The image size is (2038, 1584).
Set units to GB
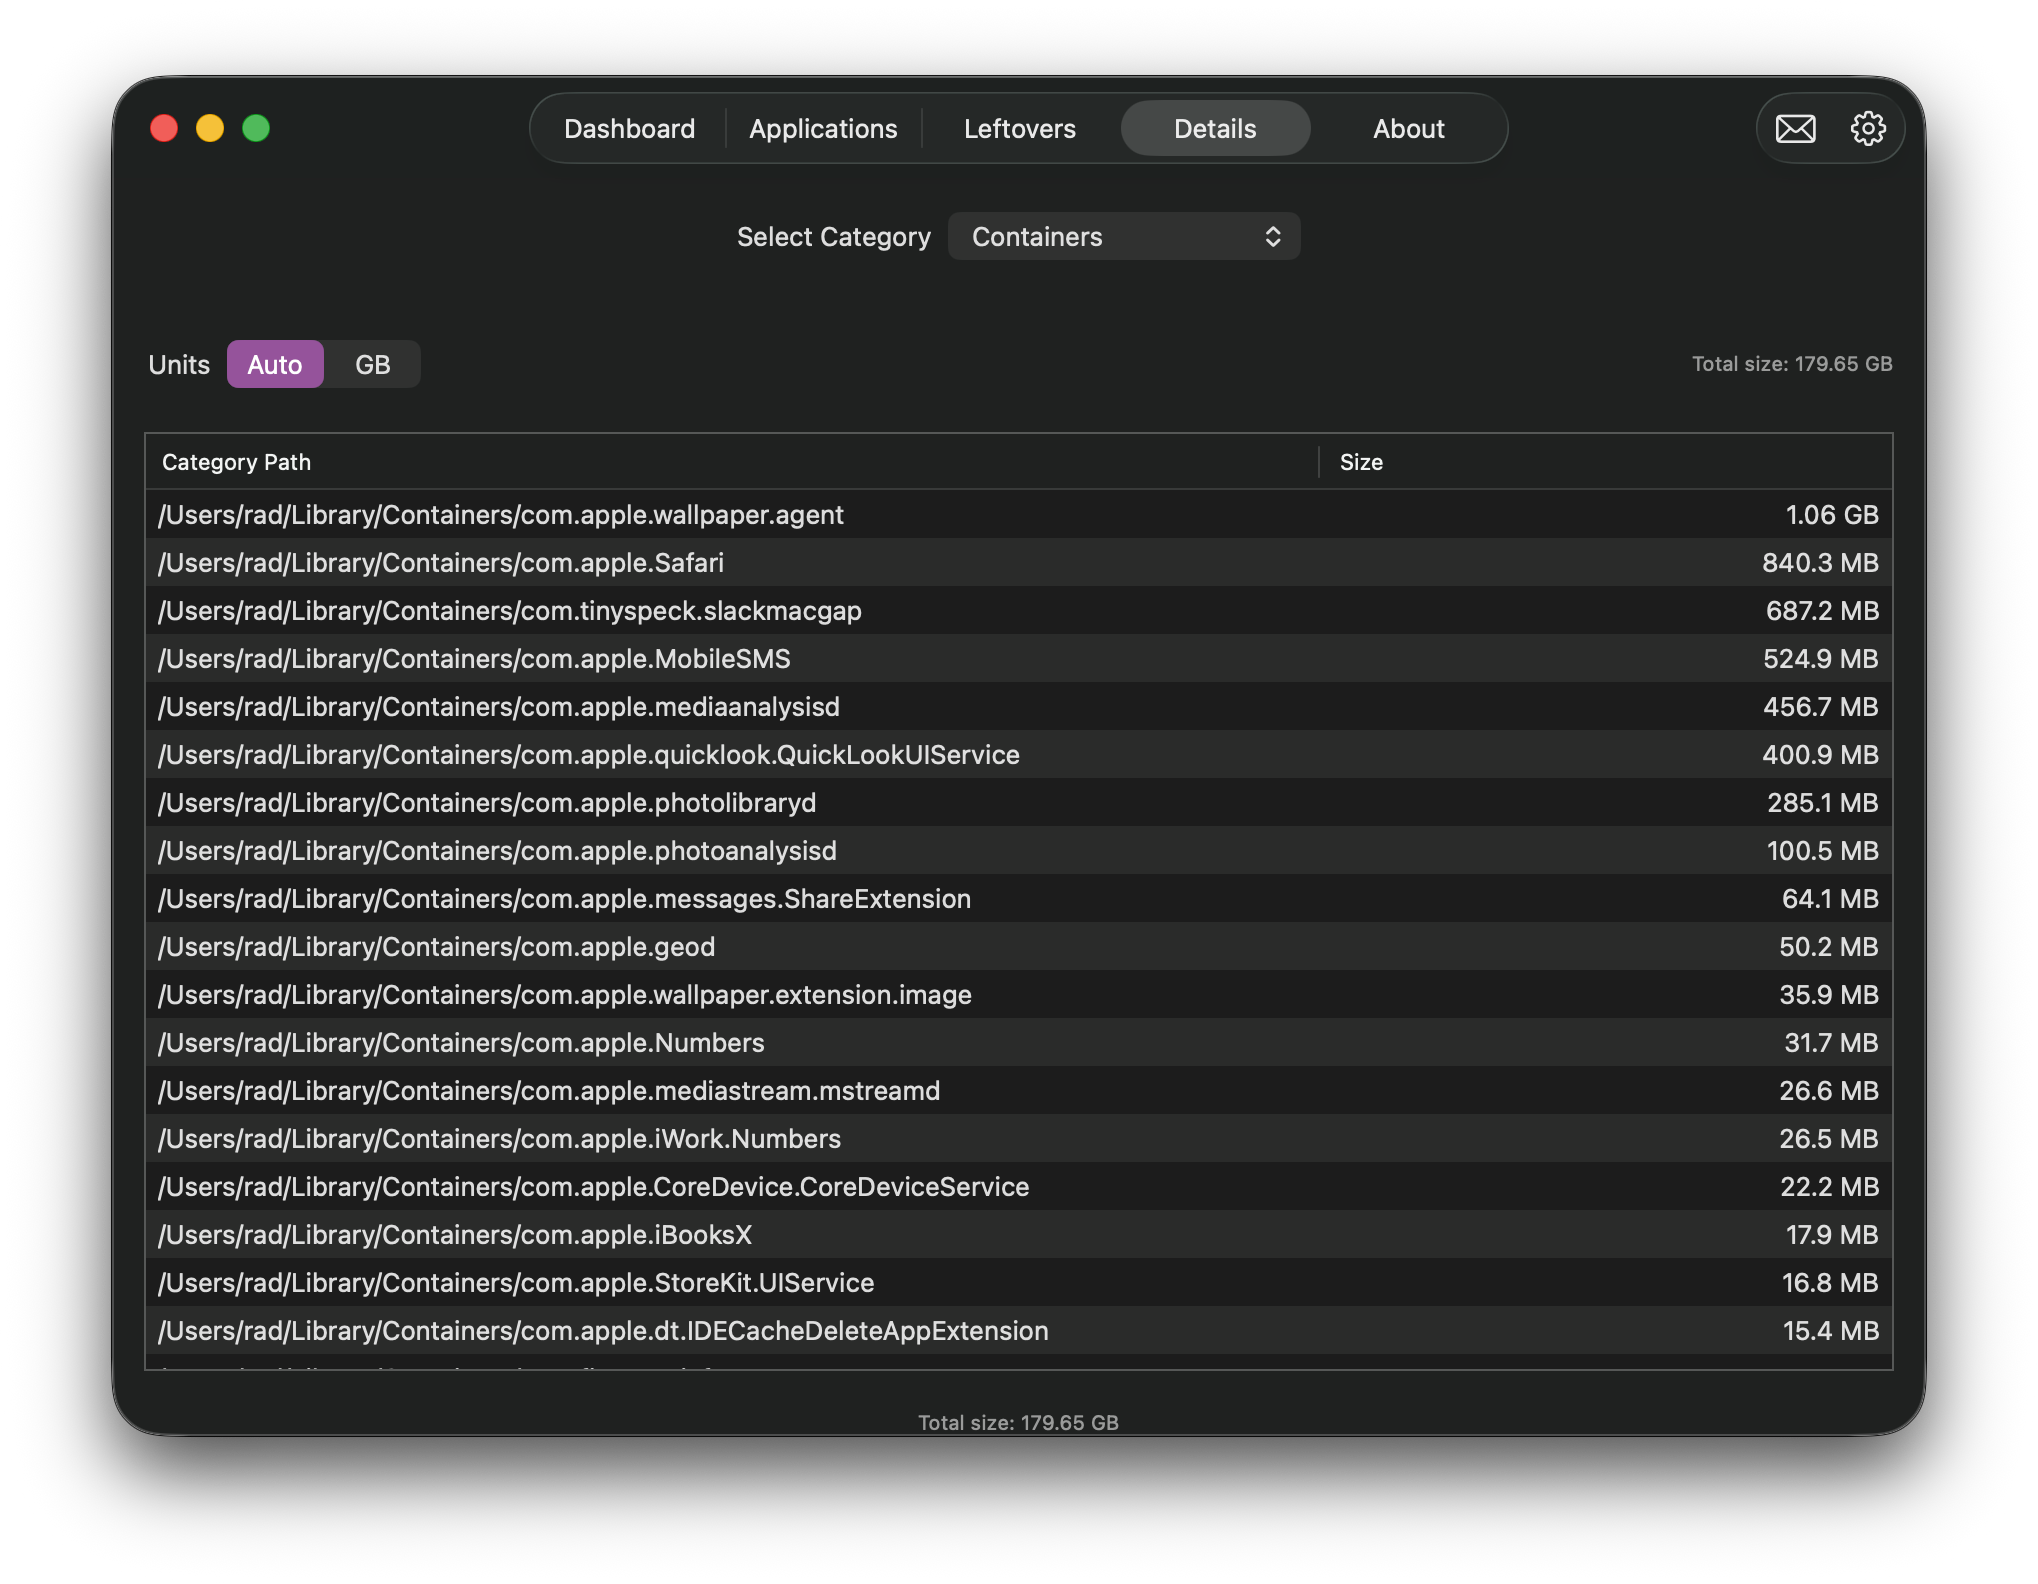(372, 365)
